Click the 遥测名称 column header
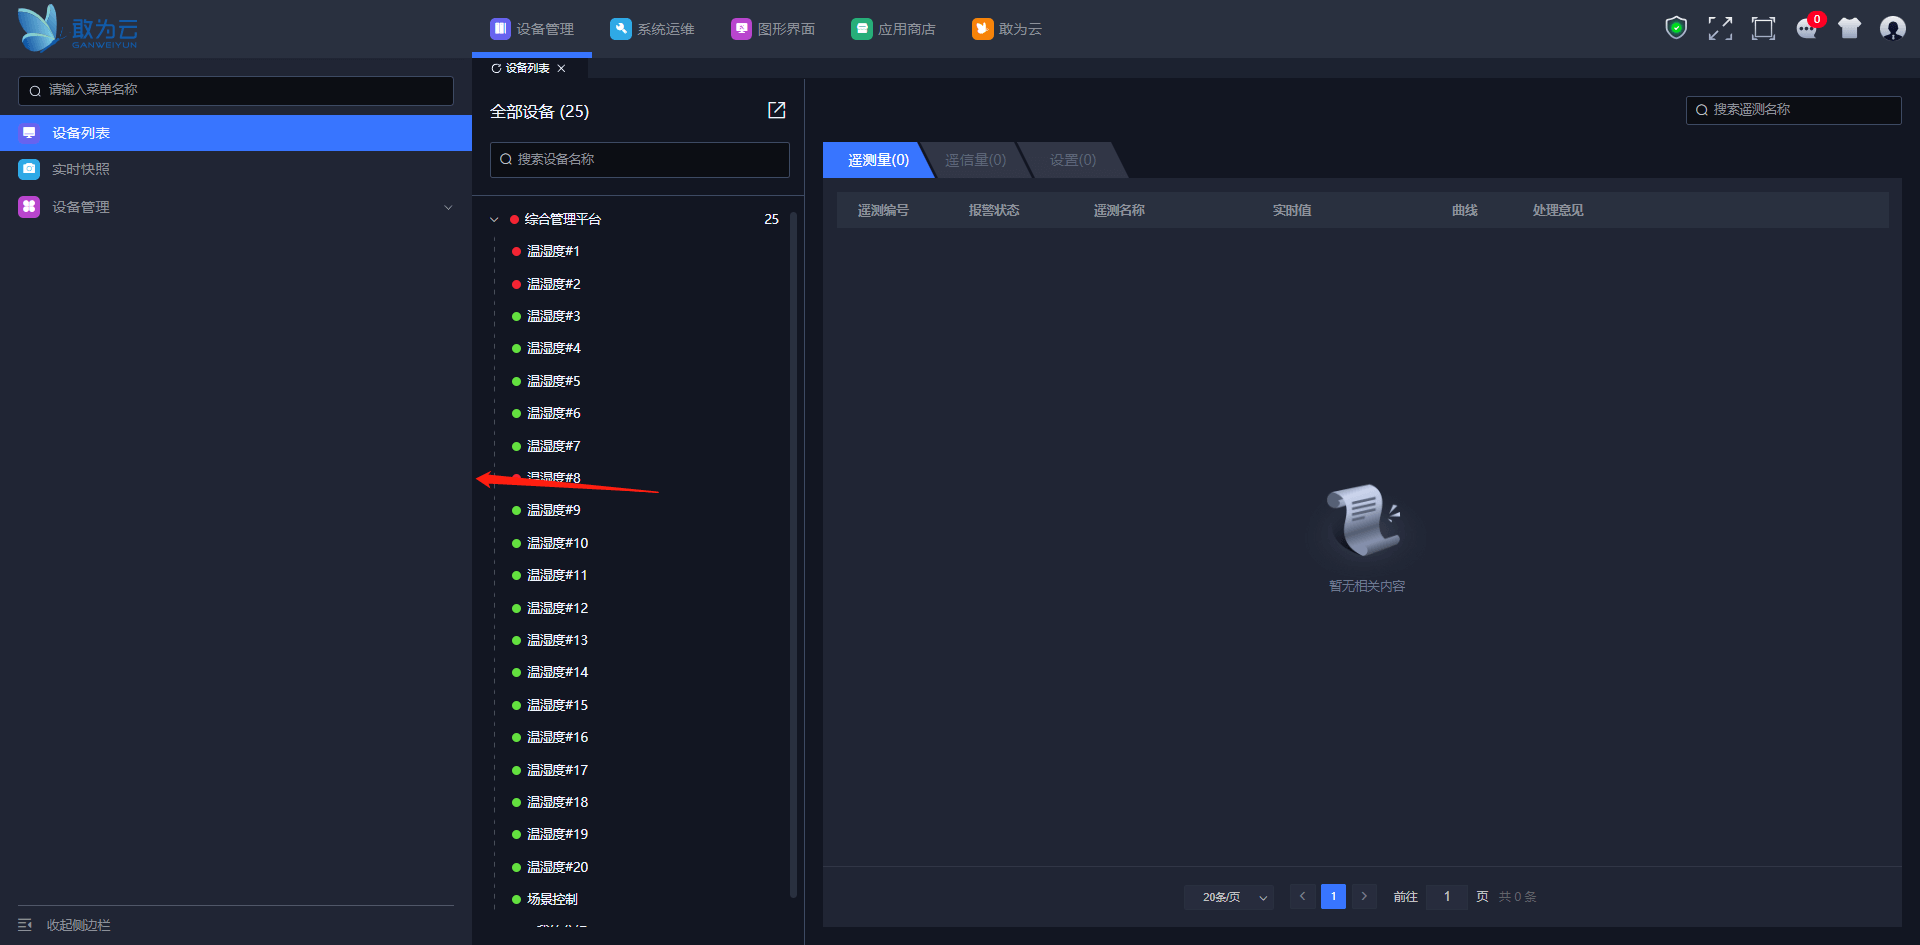Viewport: 1920px width, 945px height. coord(1118,210)
